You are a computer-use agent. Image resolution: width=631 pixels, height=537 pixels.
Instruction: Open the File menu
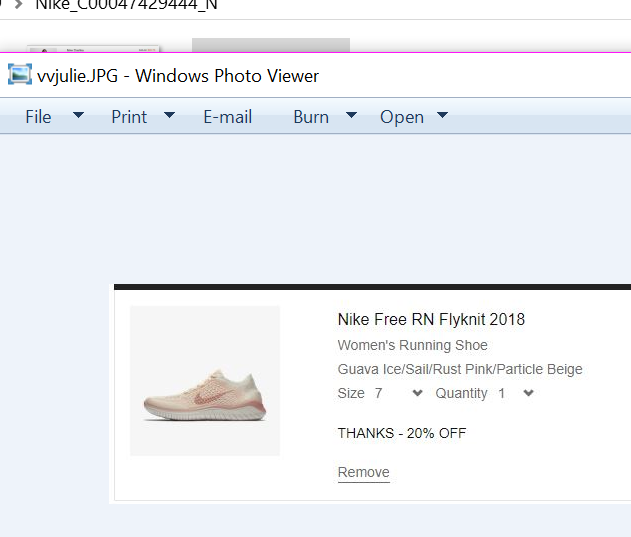(39, 117)
